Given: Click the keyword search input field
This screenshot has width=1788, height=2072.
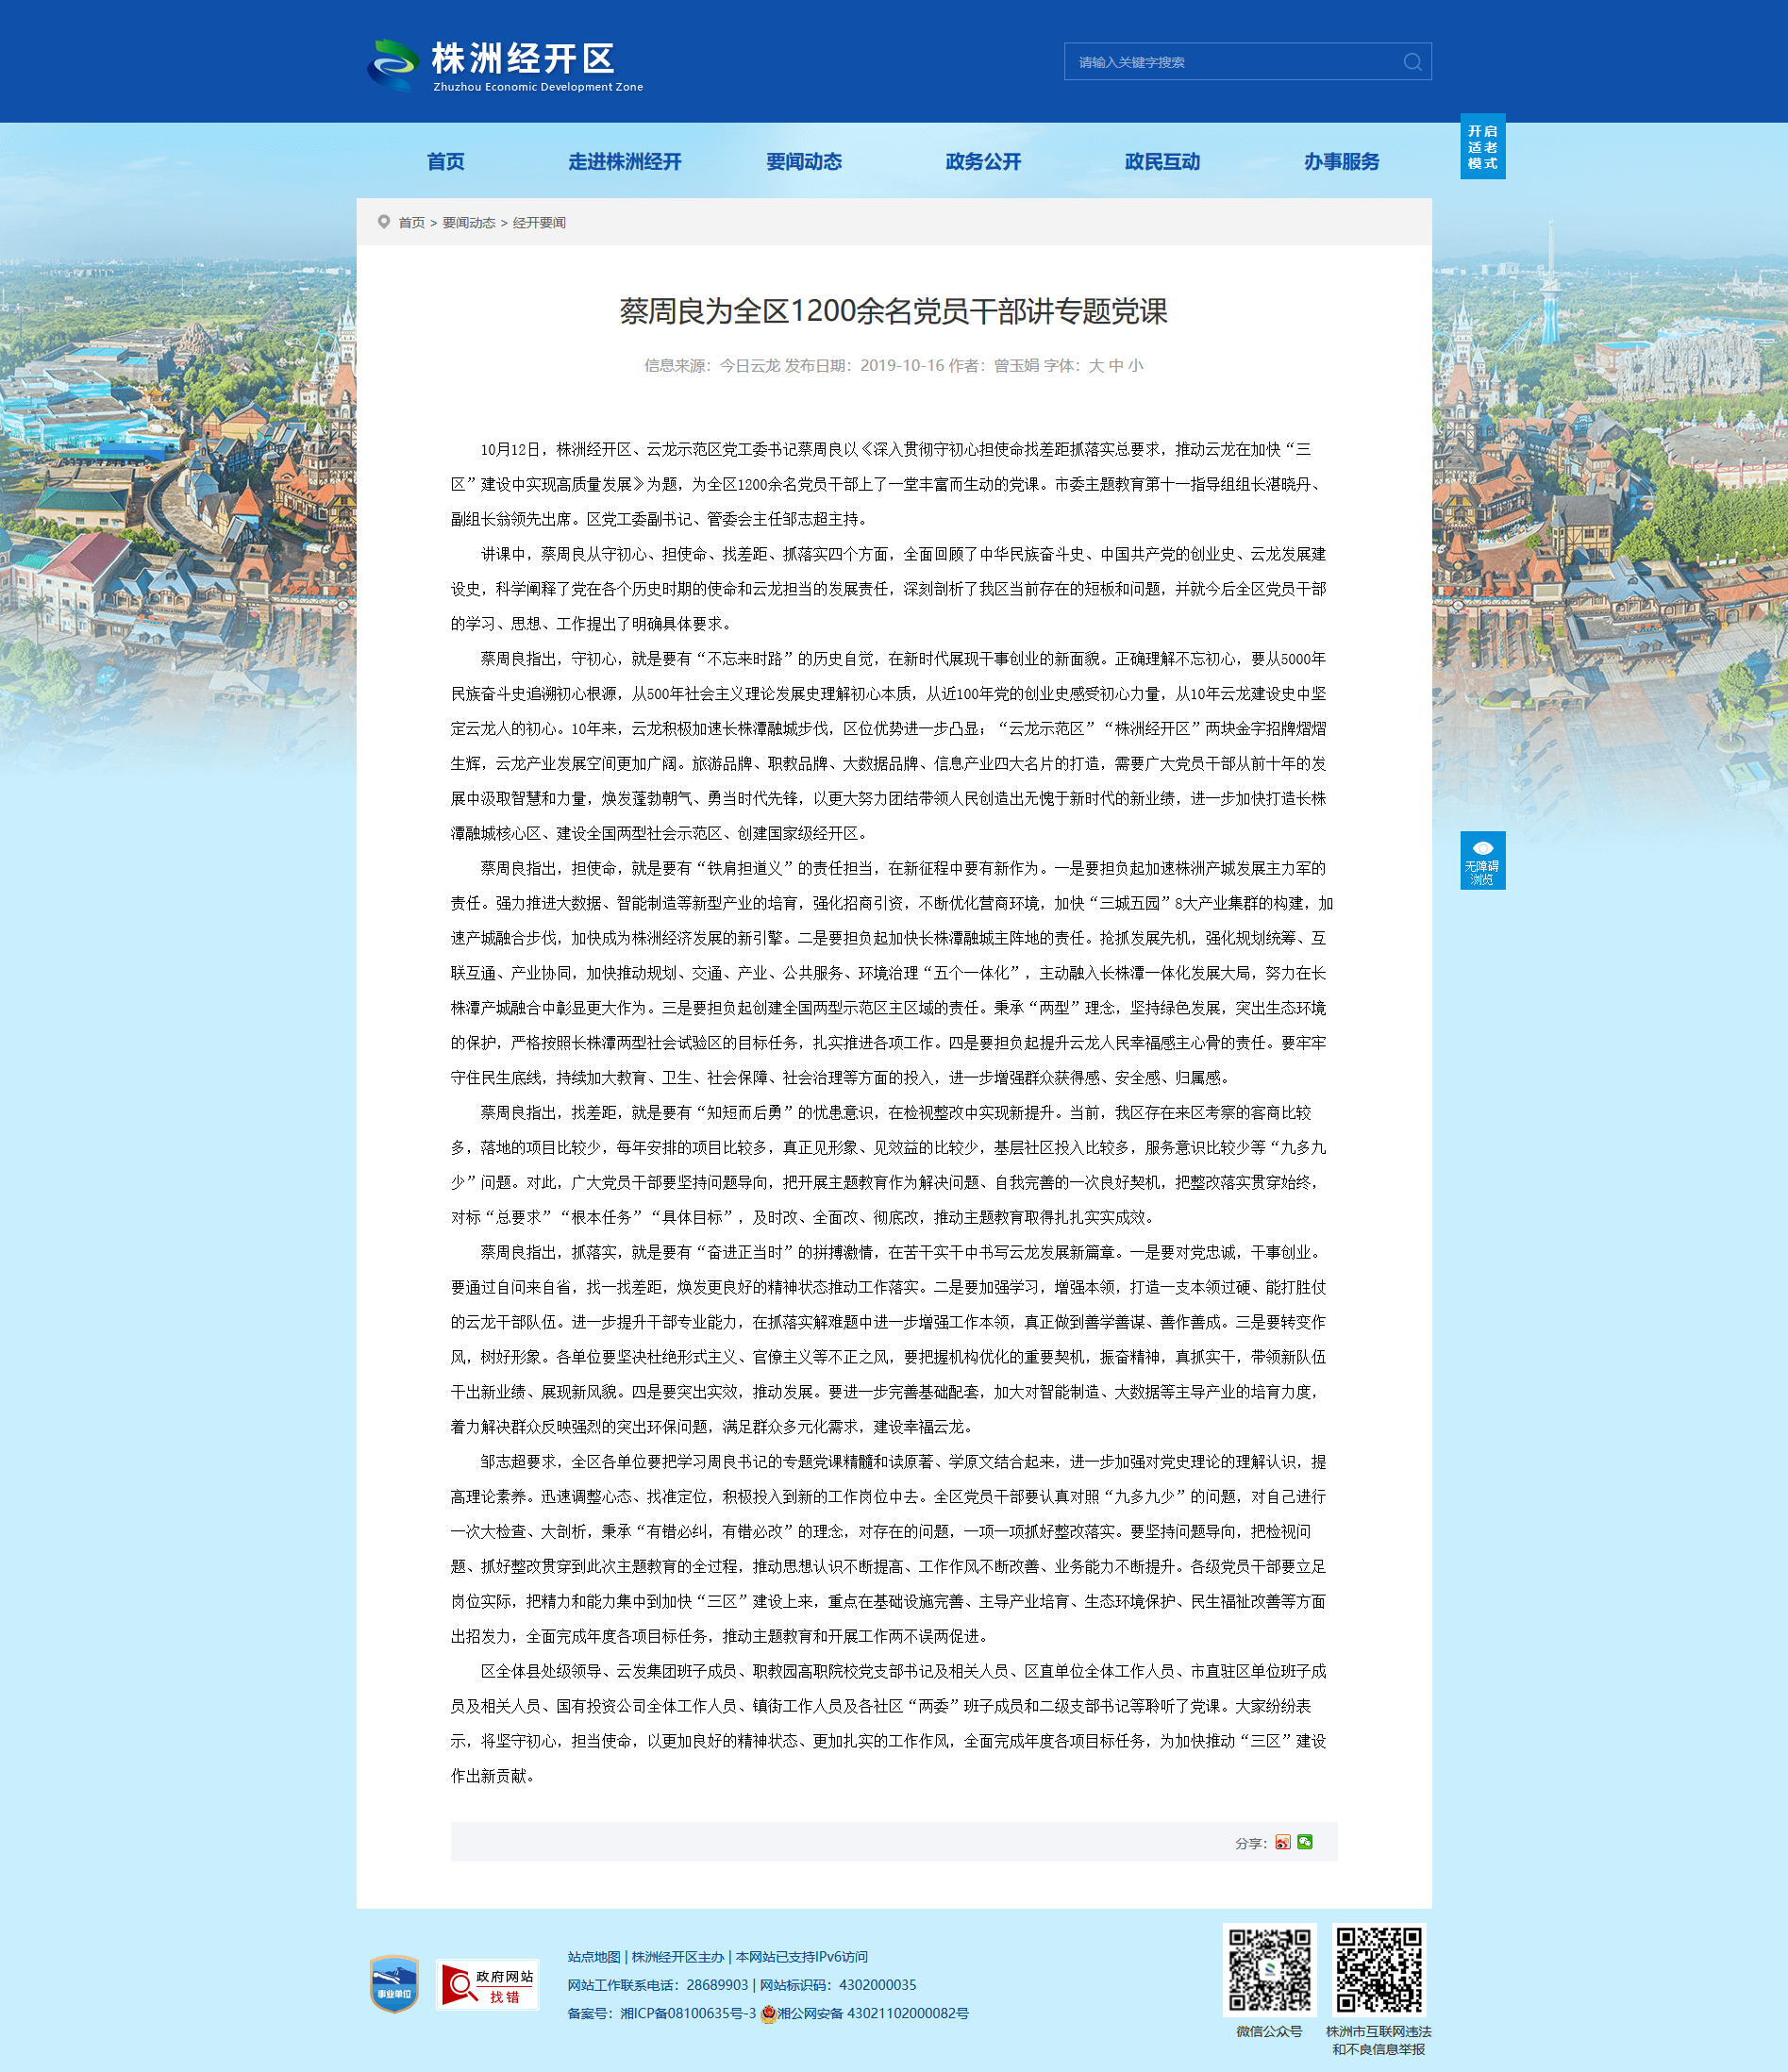Looking at the screenshot, I should [x=1232, y=62].
